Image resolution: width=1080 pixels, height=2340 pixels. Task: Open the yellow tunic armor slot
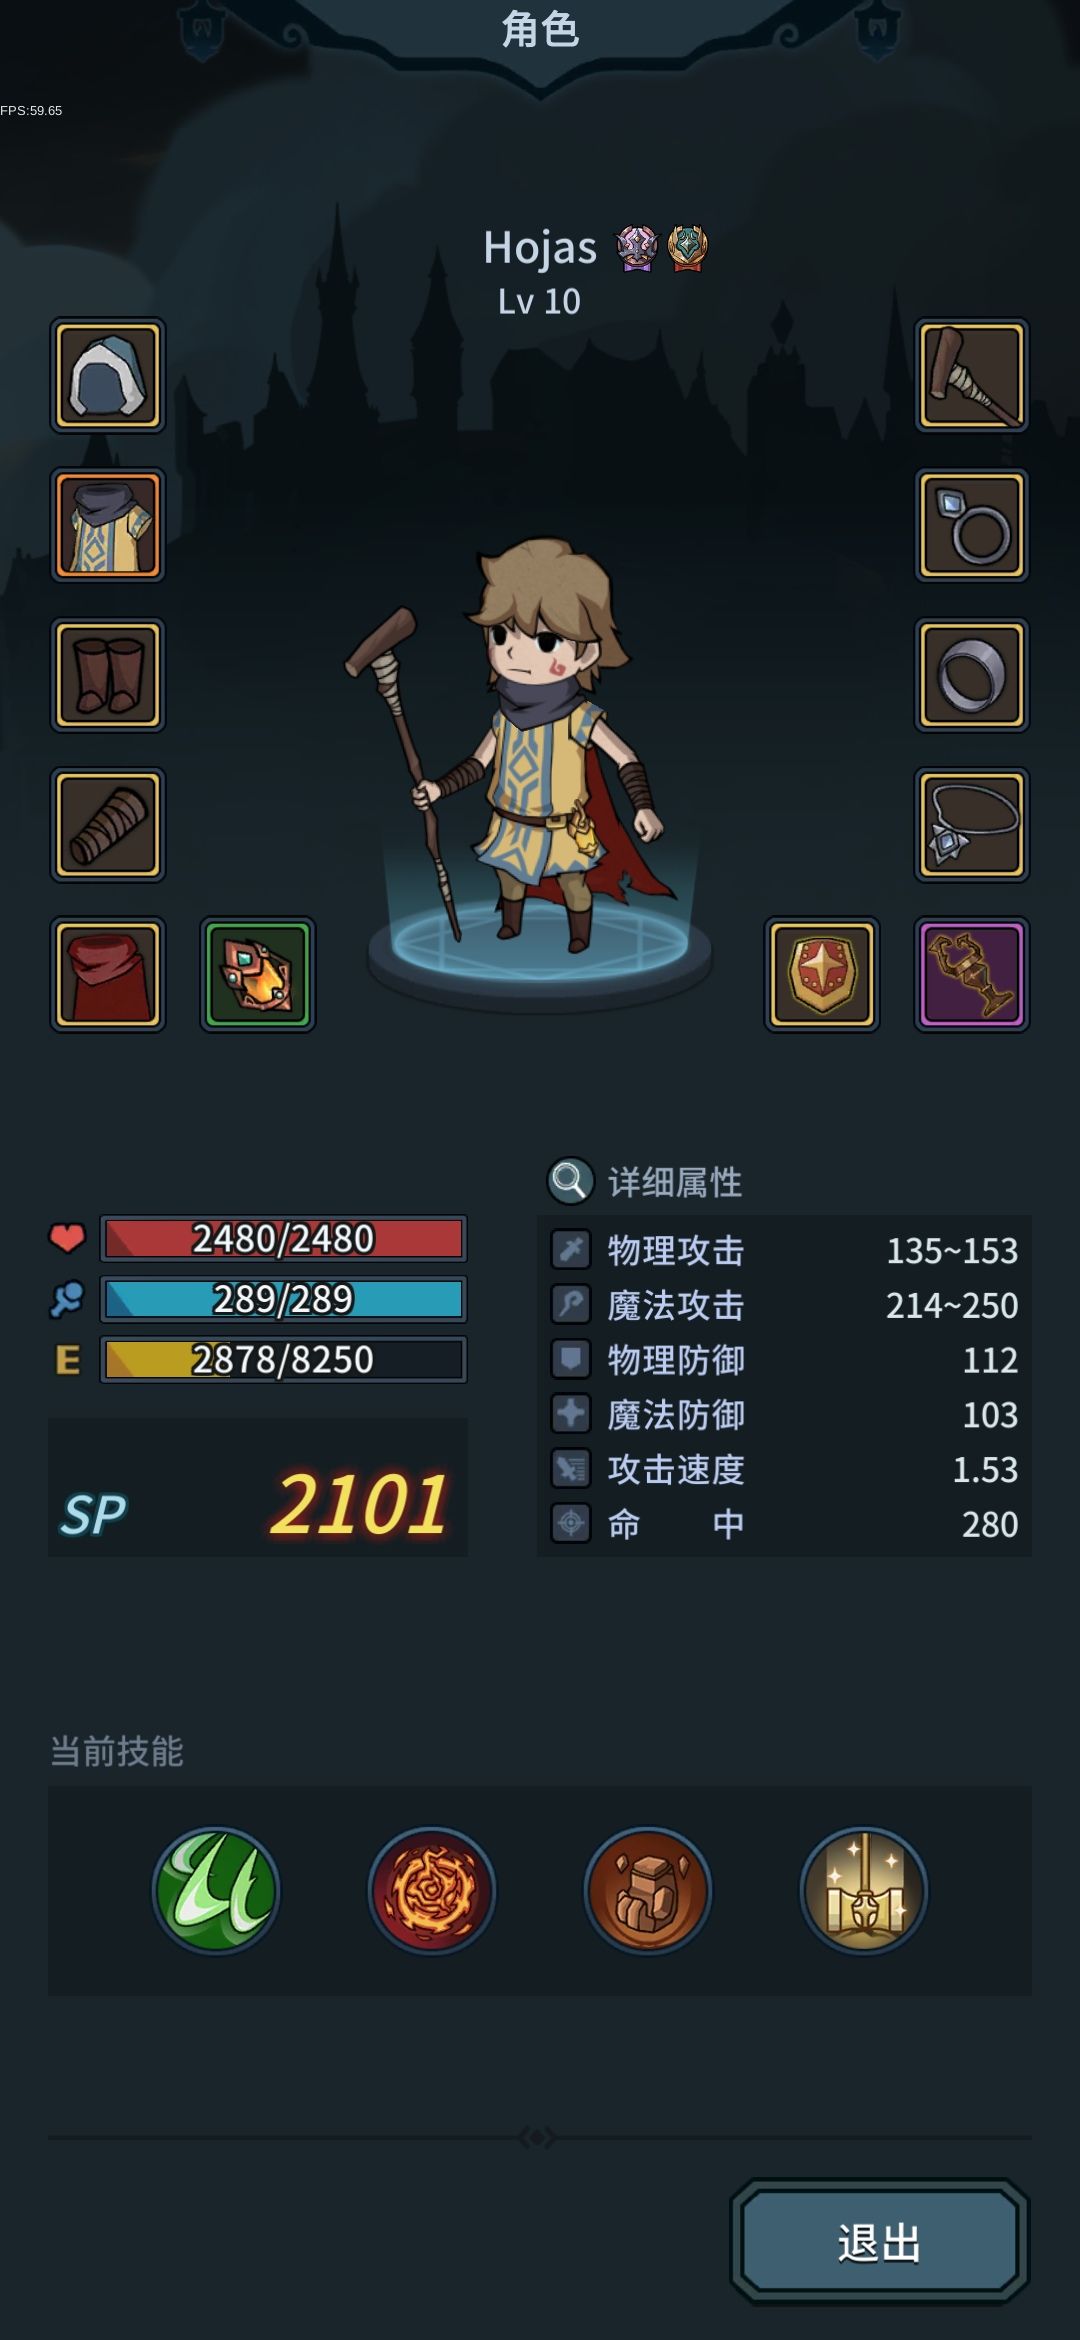click(x=108, y=525)
